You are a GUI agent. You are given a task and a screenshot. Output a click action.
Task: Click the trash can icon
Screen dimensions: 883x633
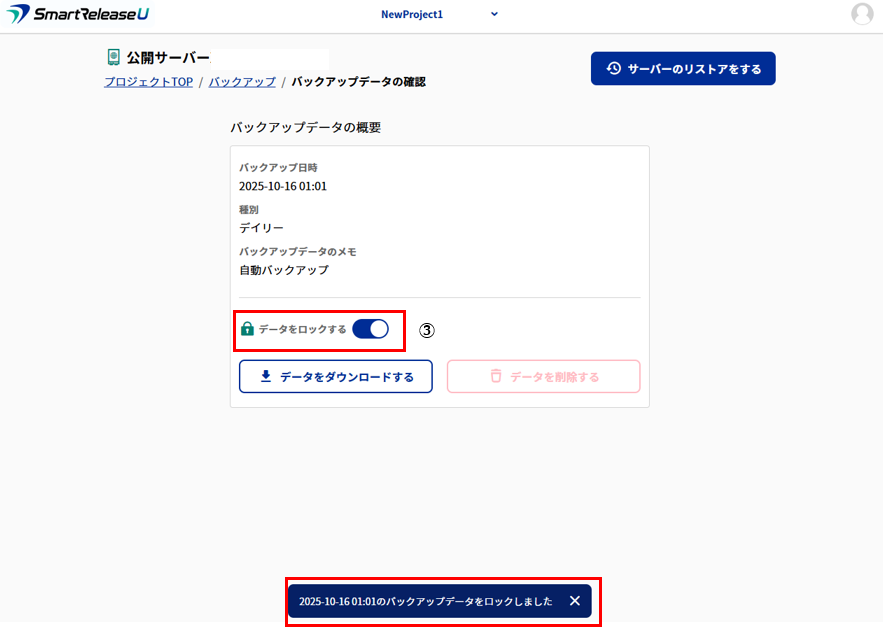point(496,377)
